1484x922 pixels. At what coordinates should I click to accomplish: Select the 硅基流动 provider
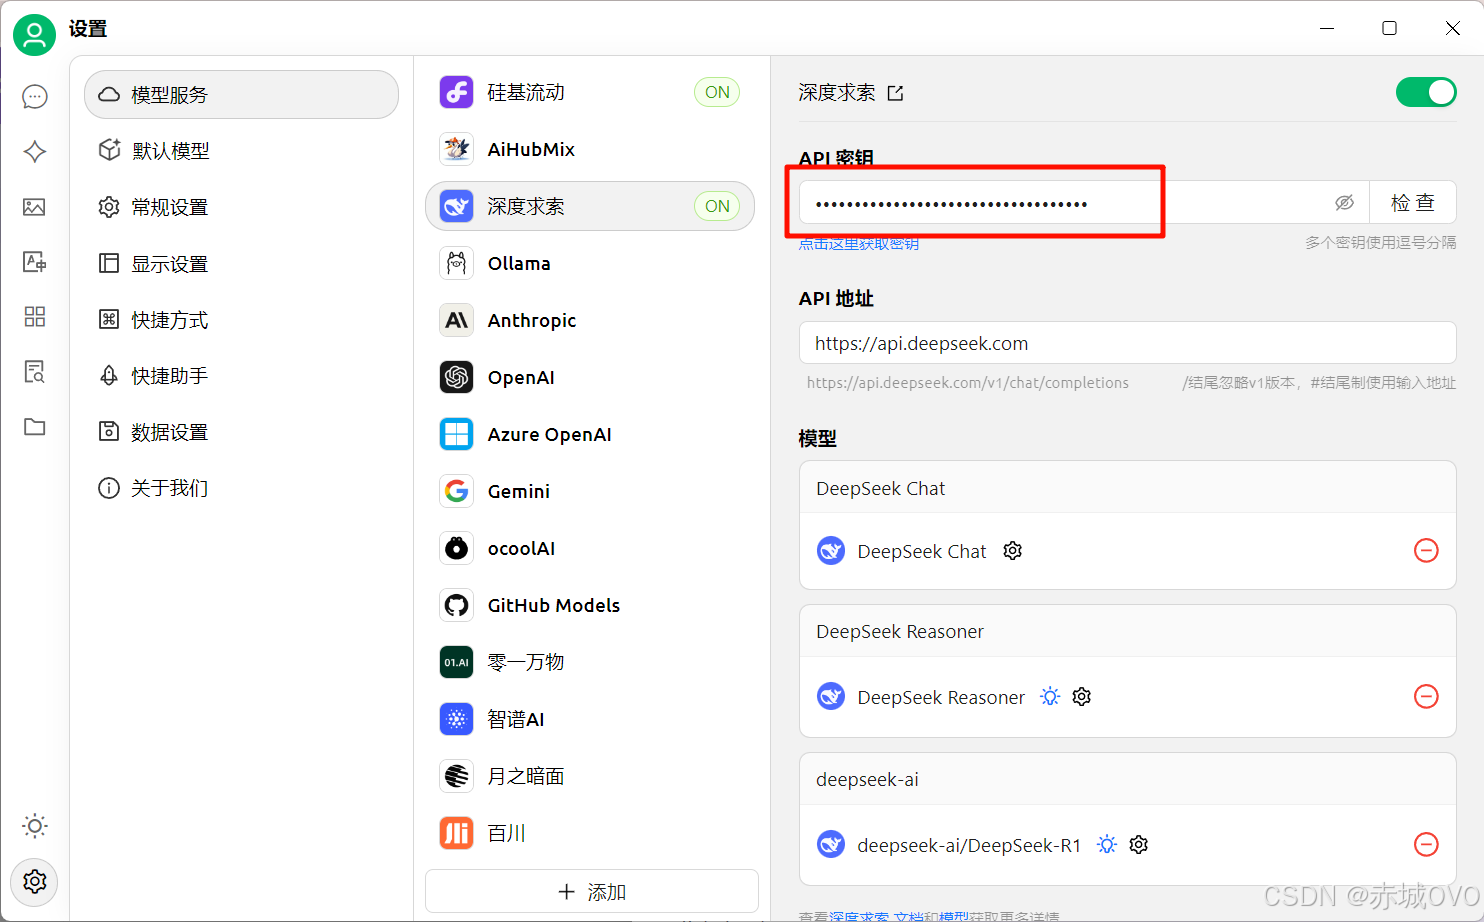(x=590, y=92)
